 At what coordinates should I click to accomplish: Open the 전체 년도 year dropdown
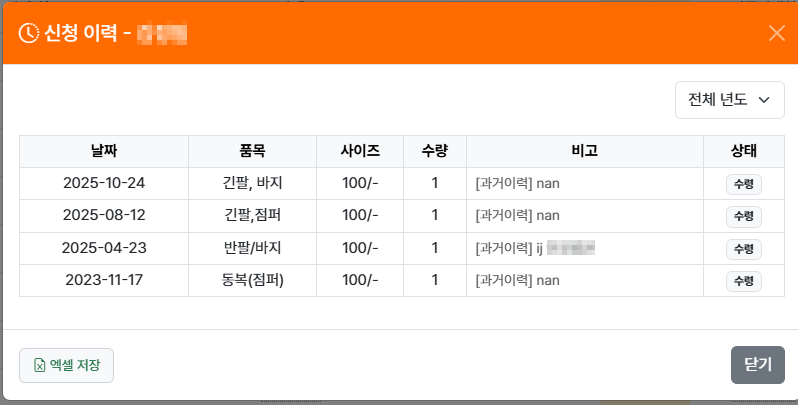729,100
